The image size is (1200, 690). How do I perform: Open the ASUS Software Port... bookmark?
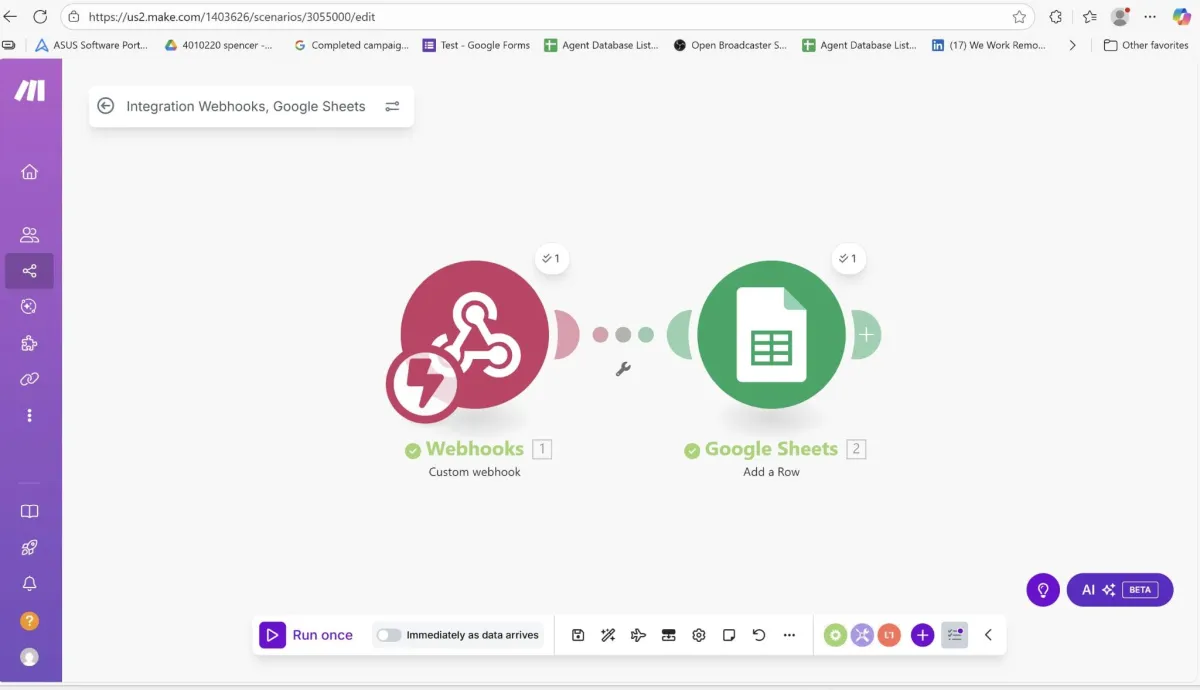(x=91, y=45)
